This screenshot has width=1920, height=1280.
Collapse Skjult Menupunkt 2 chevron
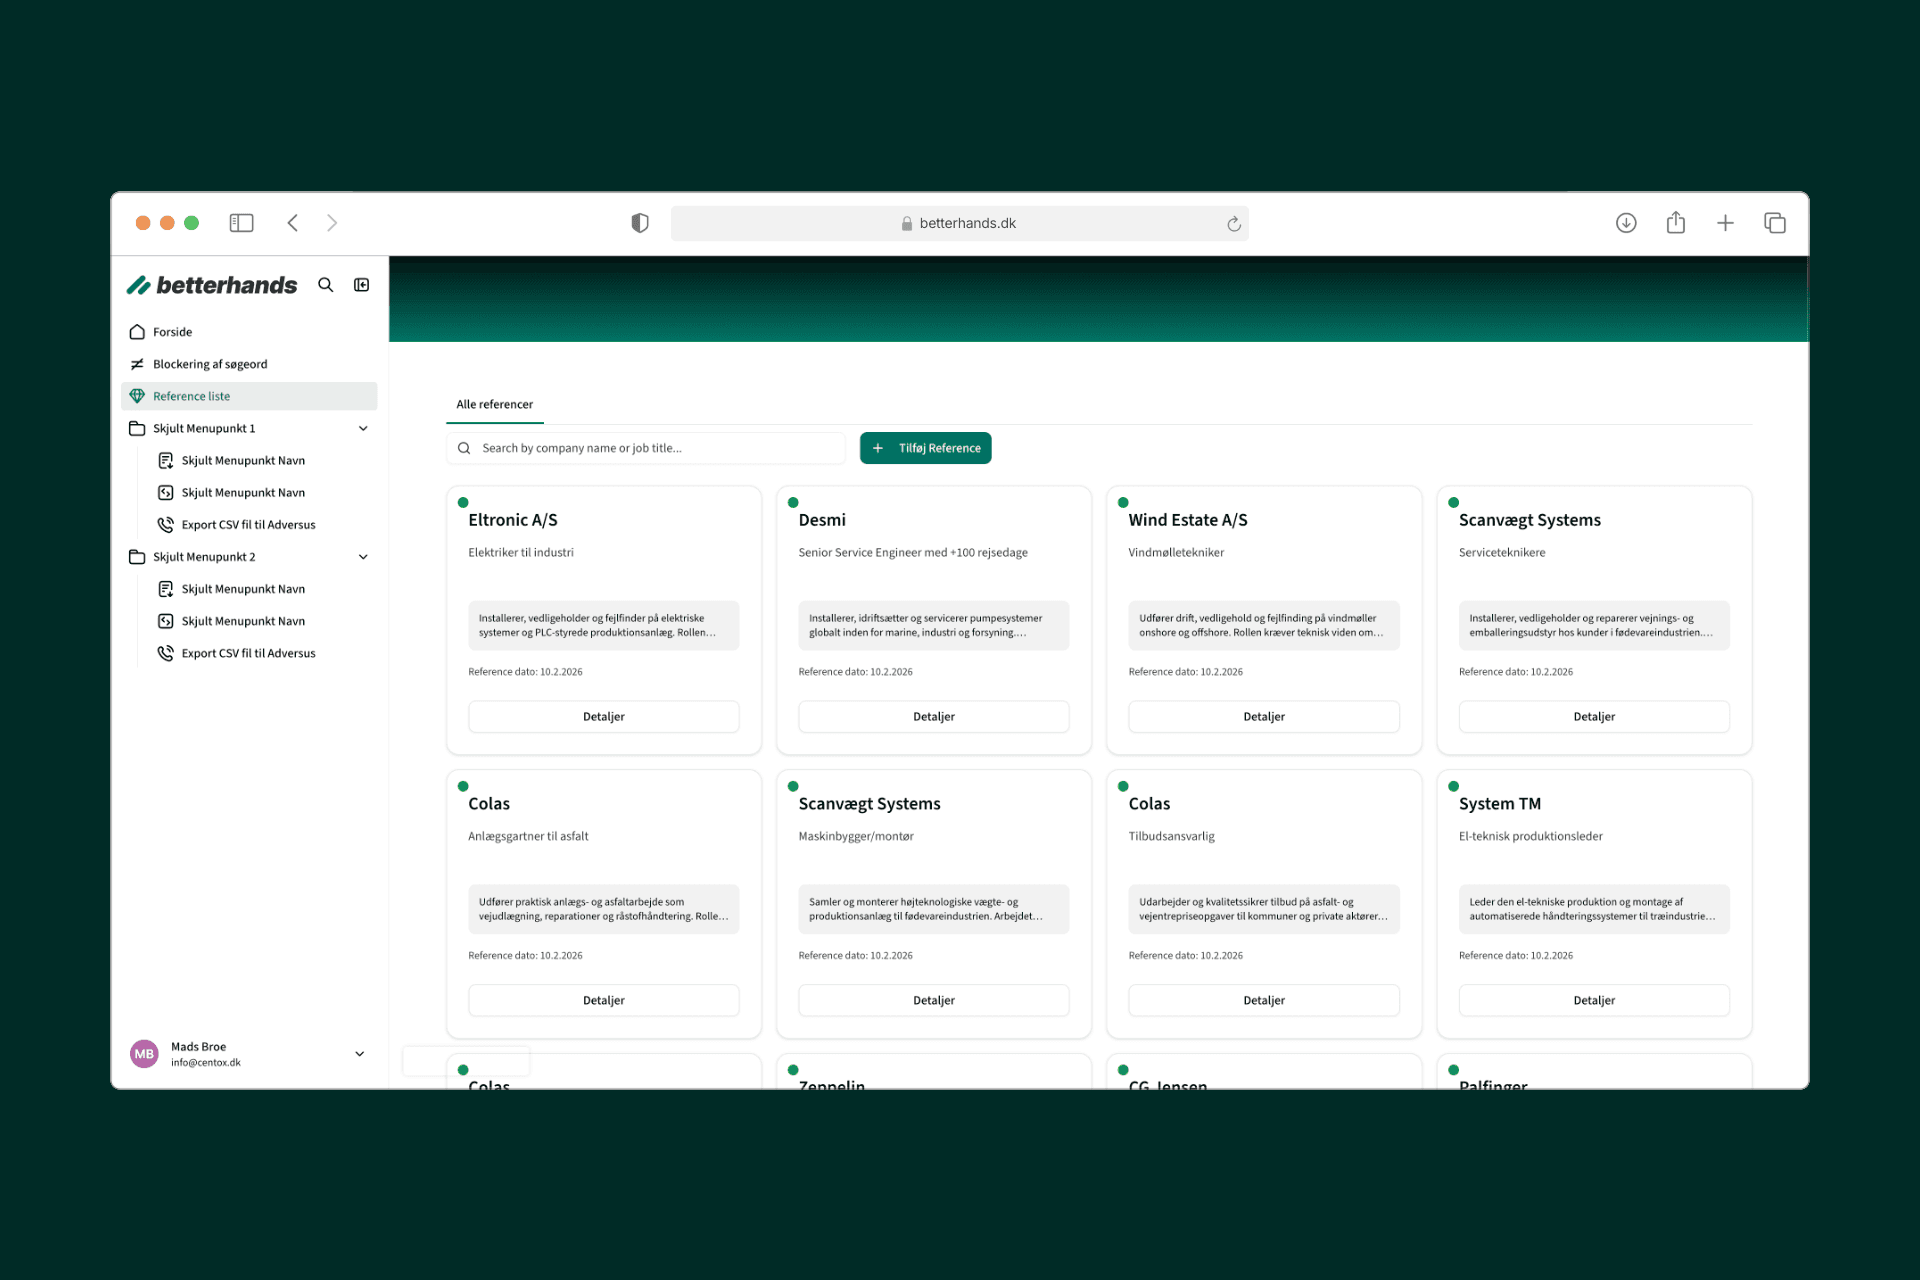coord(363,557)
